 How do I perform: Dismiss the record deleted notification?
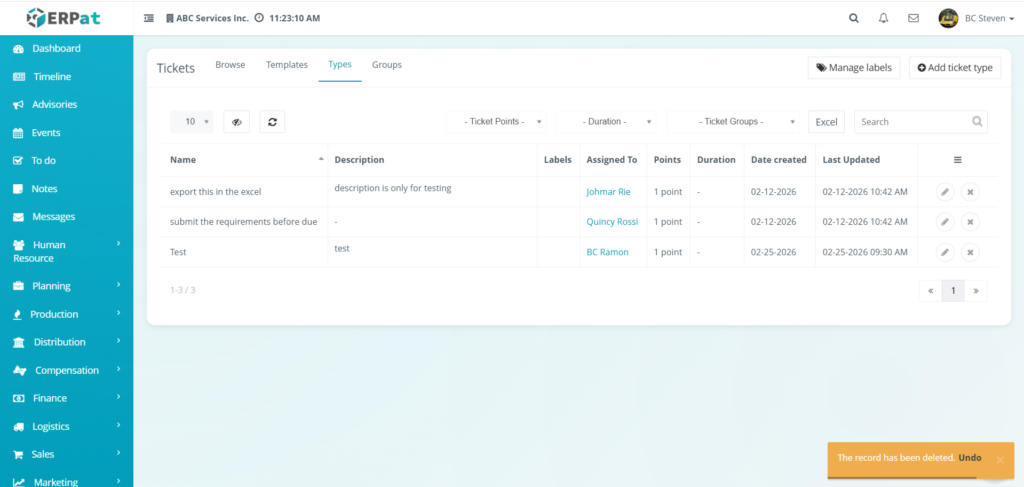pos(999,460)
